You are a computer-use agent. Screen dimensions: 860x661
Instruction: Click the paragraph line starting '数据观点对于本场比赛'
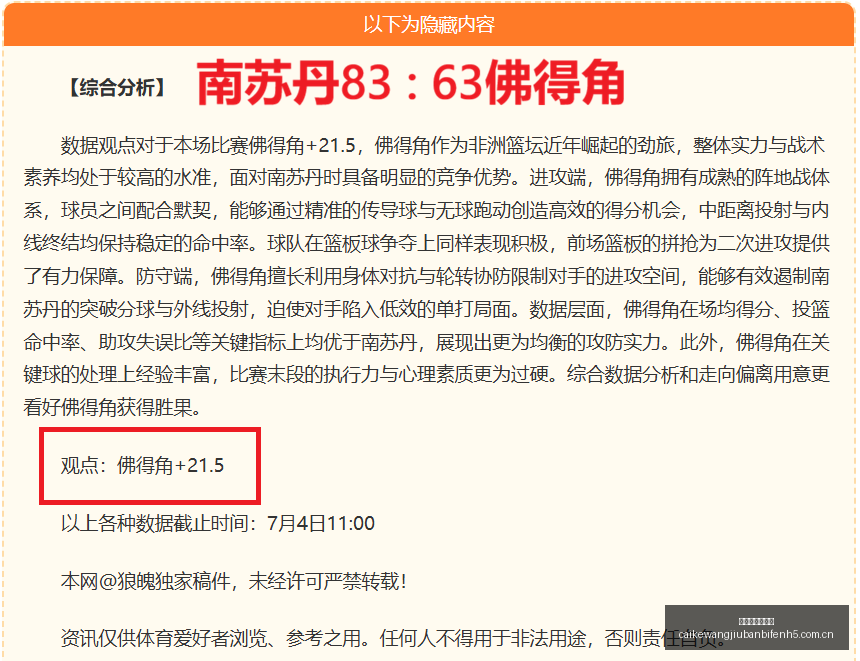click(x=443, y=145)
